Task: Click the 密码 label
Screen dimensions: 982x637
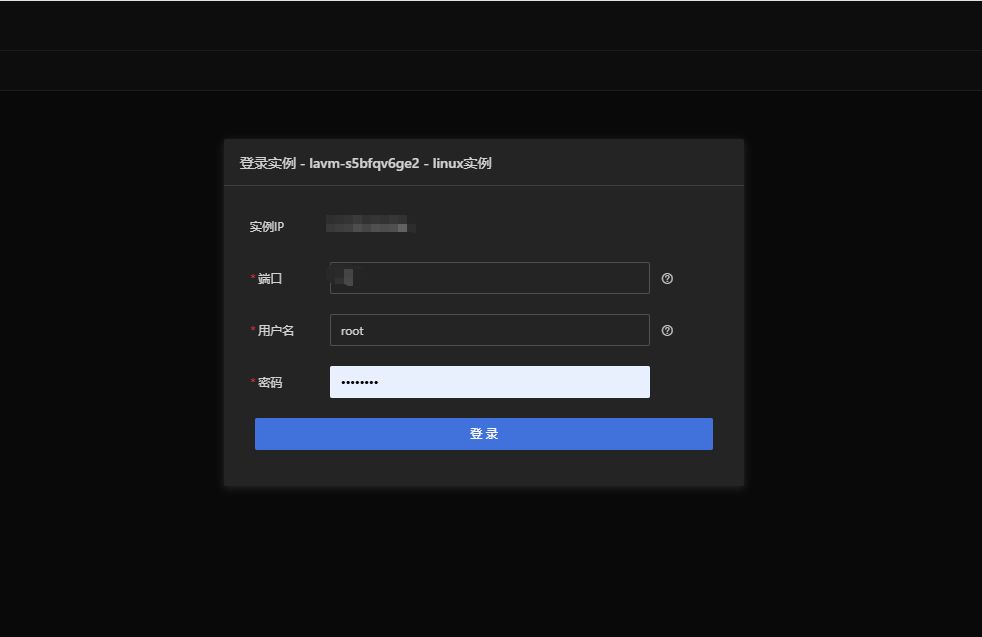Action: point(270,383)
